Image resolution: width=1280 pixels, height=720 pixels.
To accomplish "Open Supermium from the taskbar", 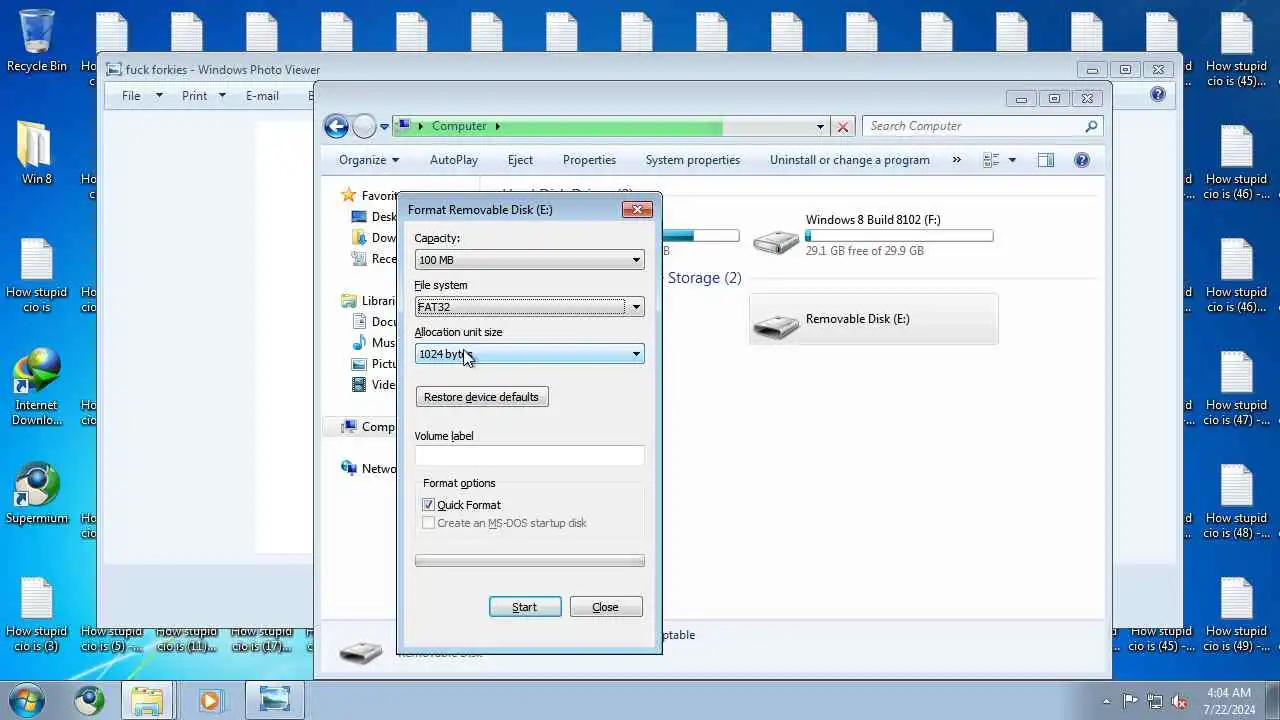I will [89, 700].
